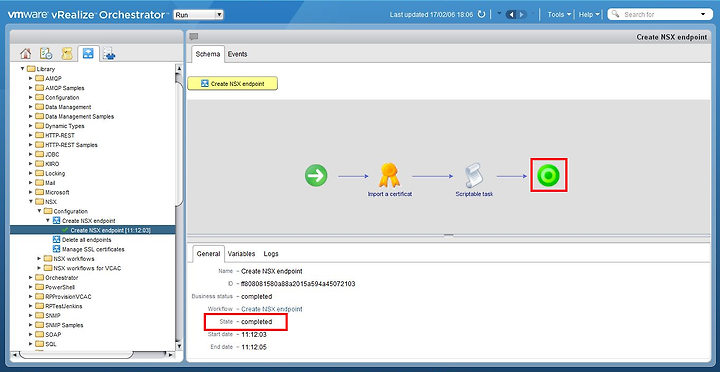Click the Last updated timestamp text
The height and width of the screenshot is (372, 720).
pos(431,15)
